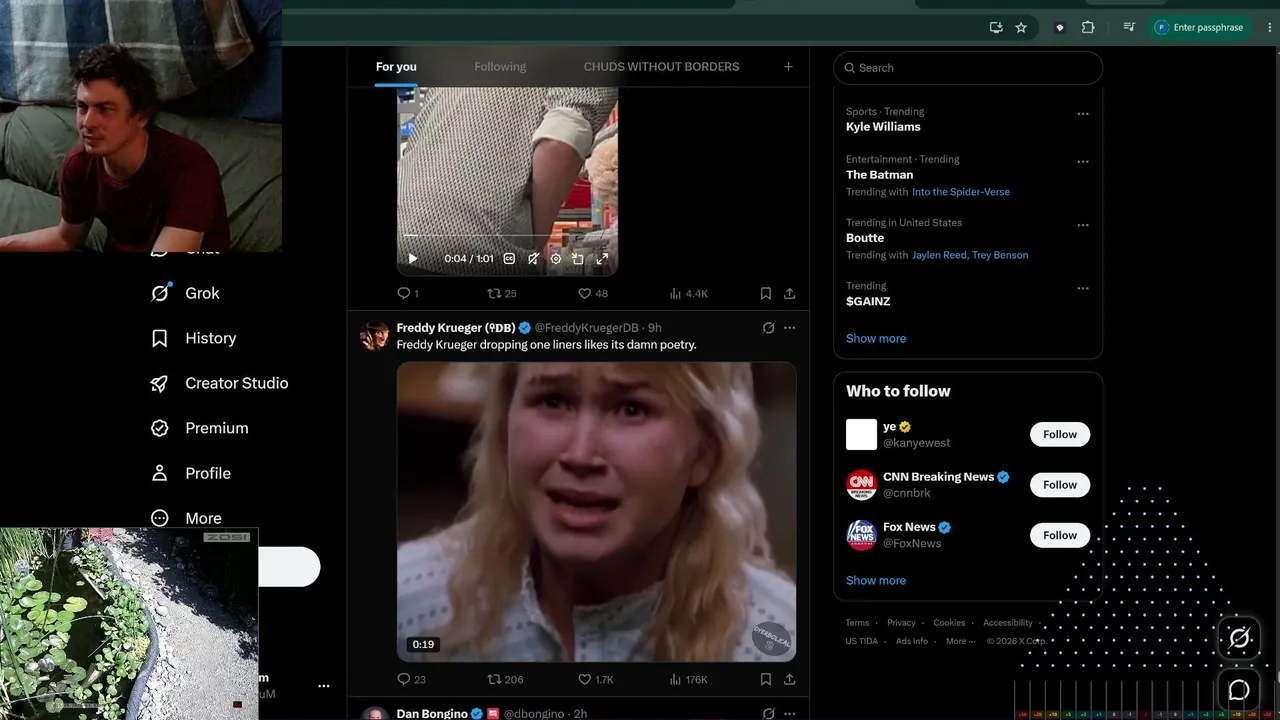Screen dimensions: 1280x720
Task: Open Freddy Krueger (DB) display name
Action: [x=456, y=327]
